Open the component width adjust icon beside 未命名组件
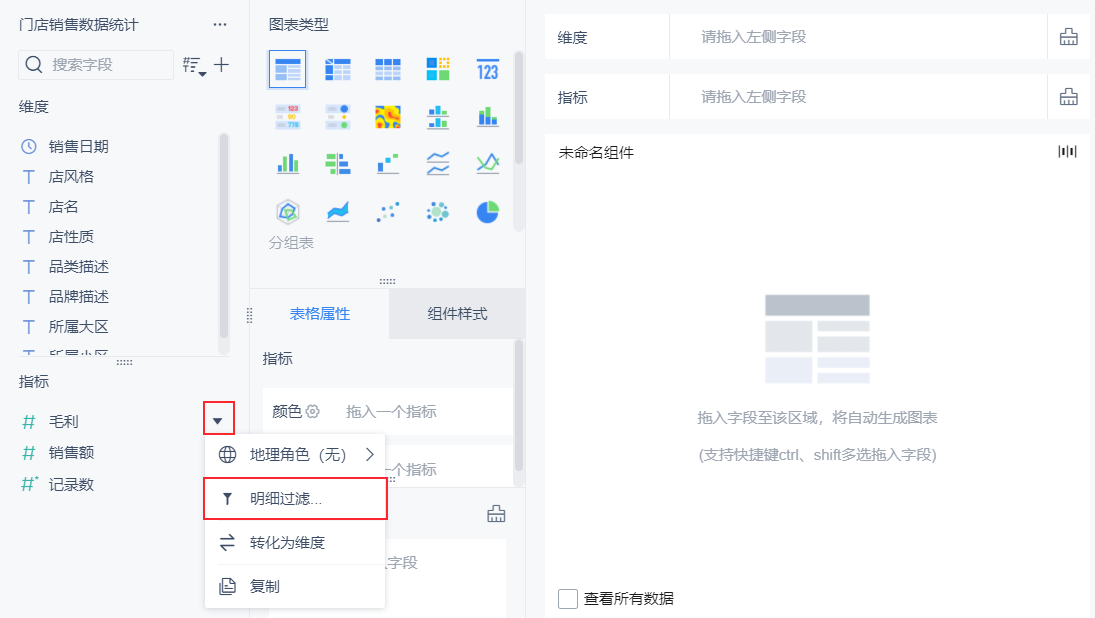 pyautogui.click(x=1067, y=152)
